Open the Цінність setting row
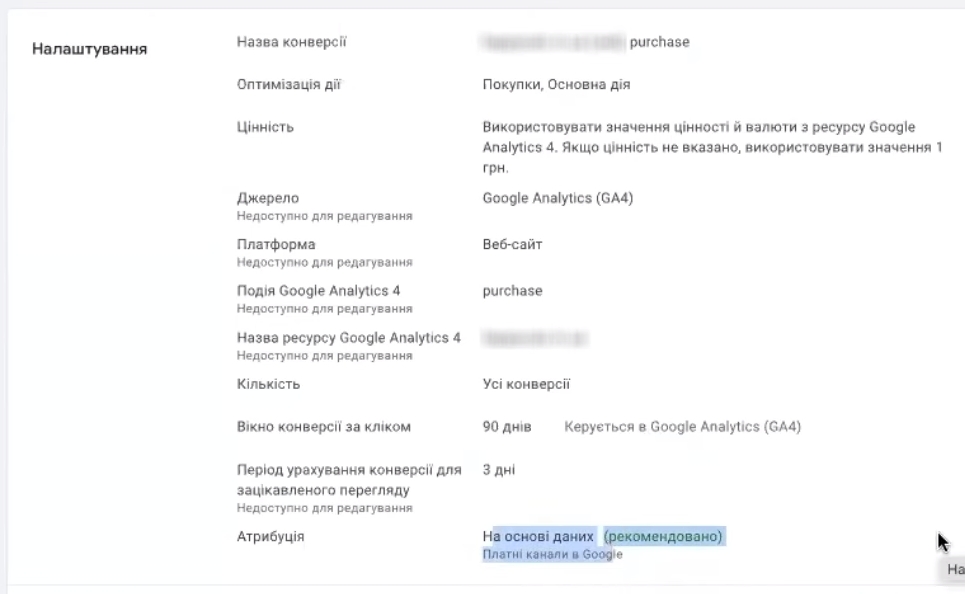This screenshot has width=965, height=594. pyautogui.click(x=265, y=127)
